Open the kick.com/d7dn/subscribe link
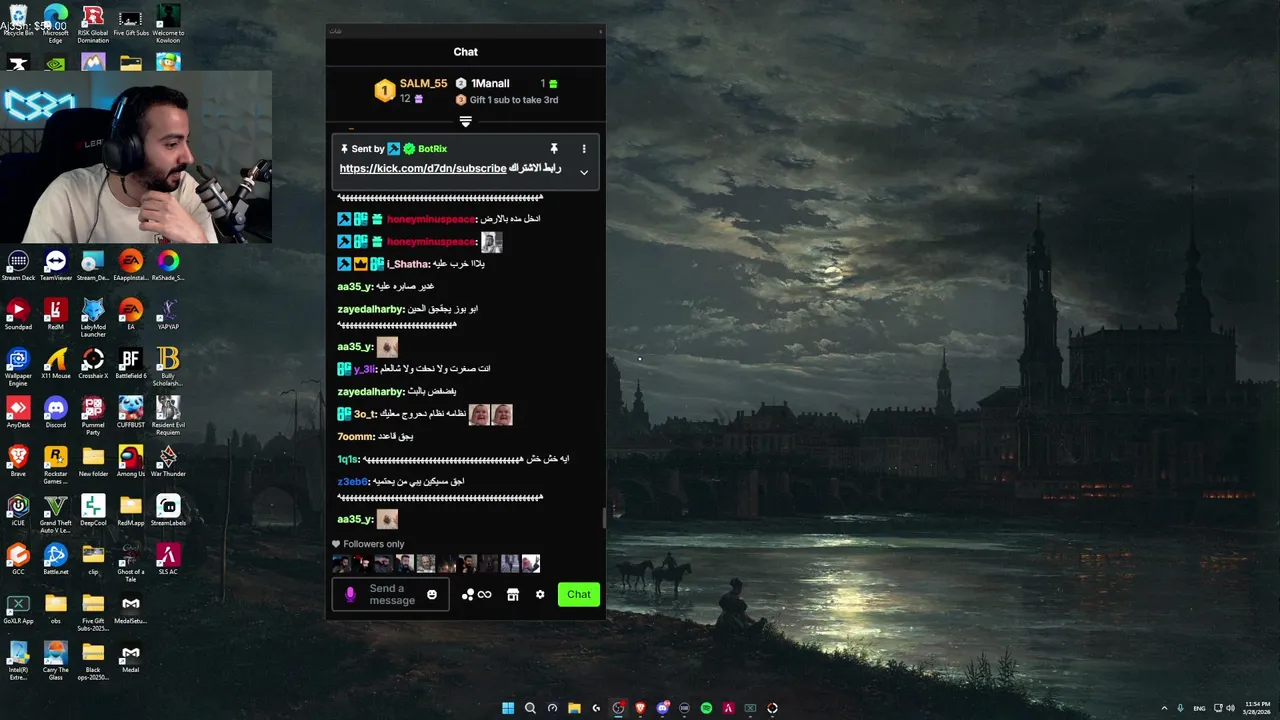The height and width of the screenshot is (720, 1280). [423, 168]
